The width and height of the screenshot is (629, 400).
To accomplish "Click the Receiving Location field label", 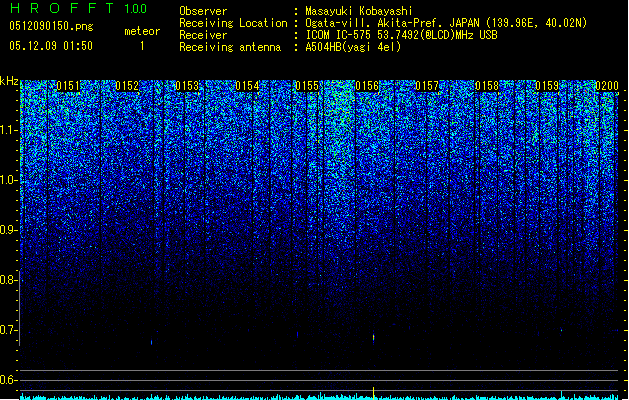I will [x=233, y=23].
